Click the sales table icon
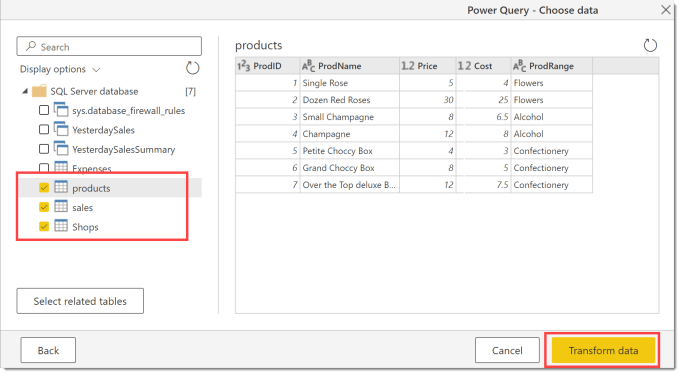 (x=61, y=207)
